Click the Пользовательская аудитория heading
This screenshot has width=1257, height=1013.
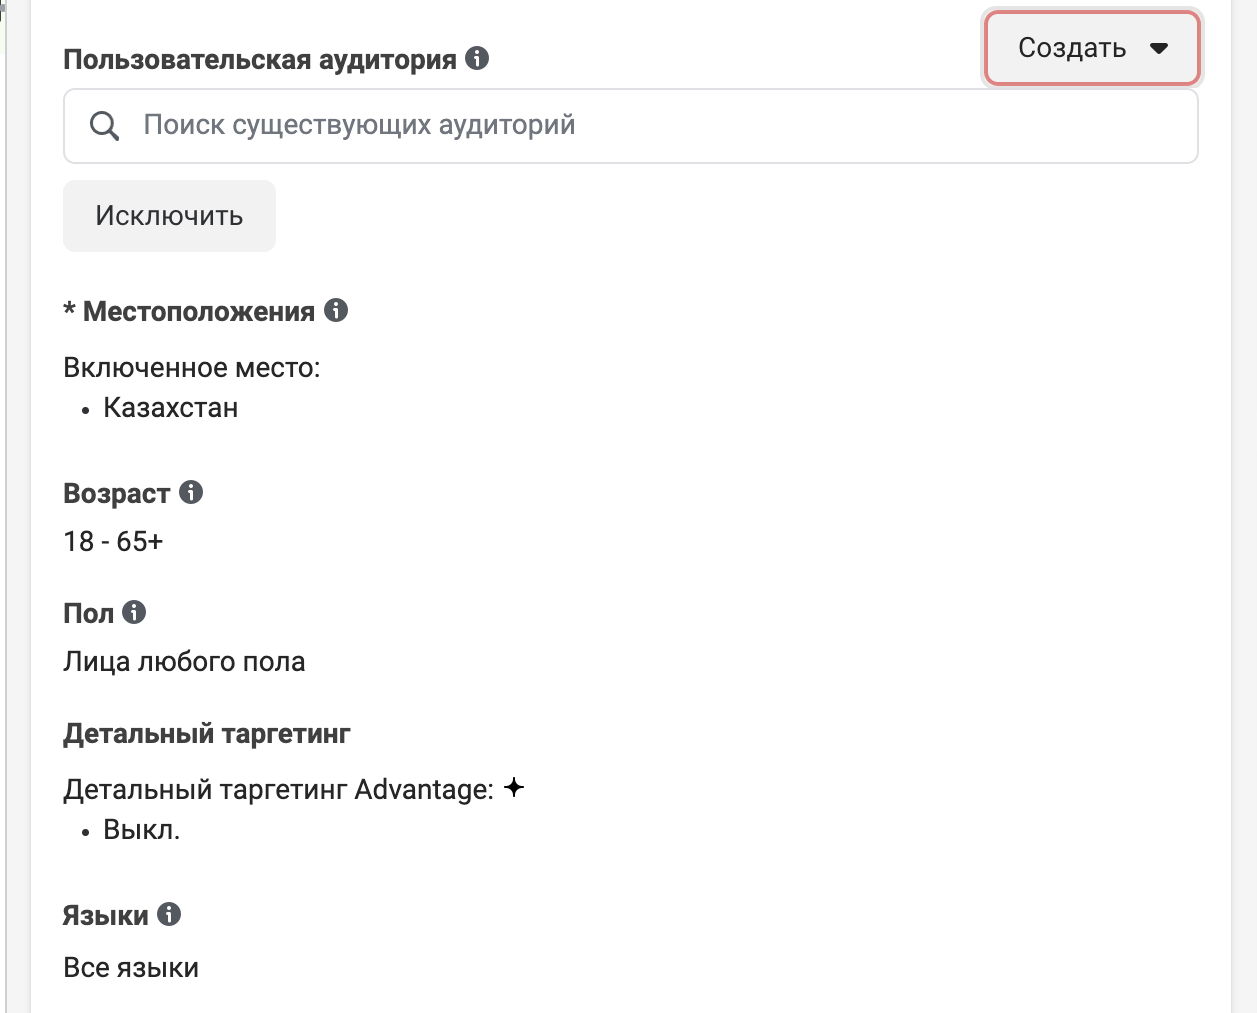coord(260,59)
